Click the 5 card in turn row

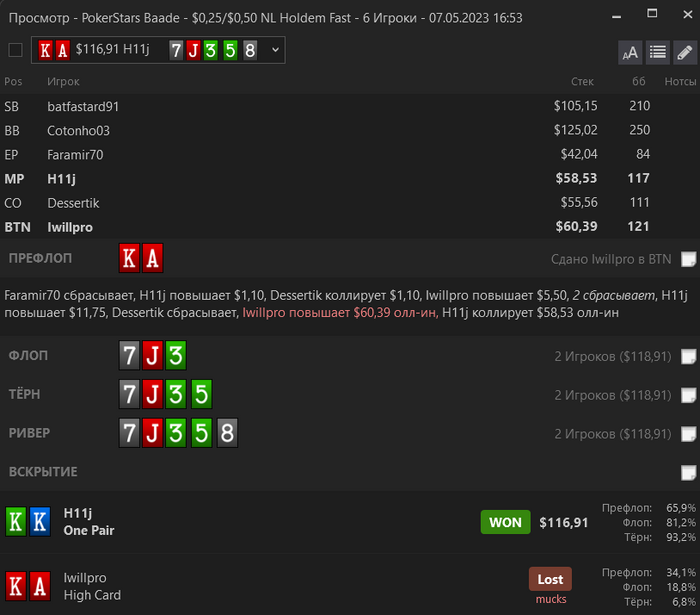pos(201,394)
